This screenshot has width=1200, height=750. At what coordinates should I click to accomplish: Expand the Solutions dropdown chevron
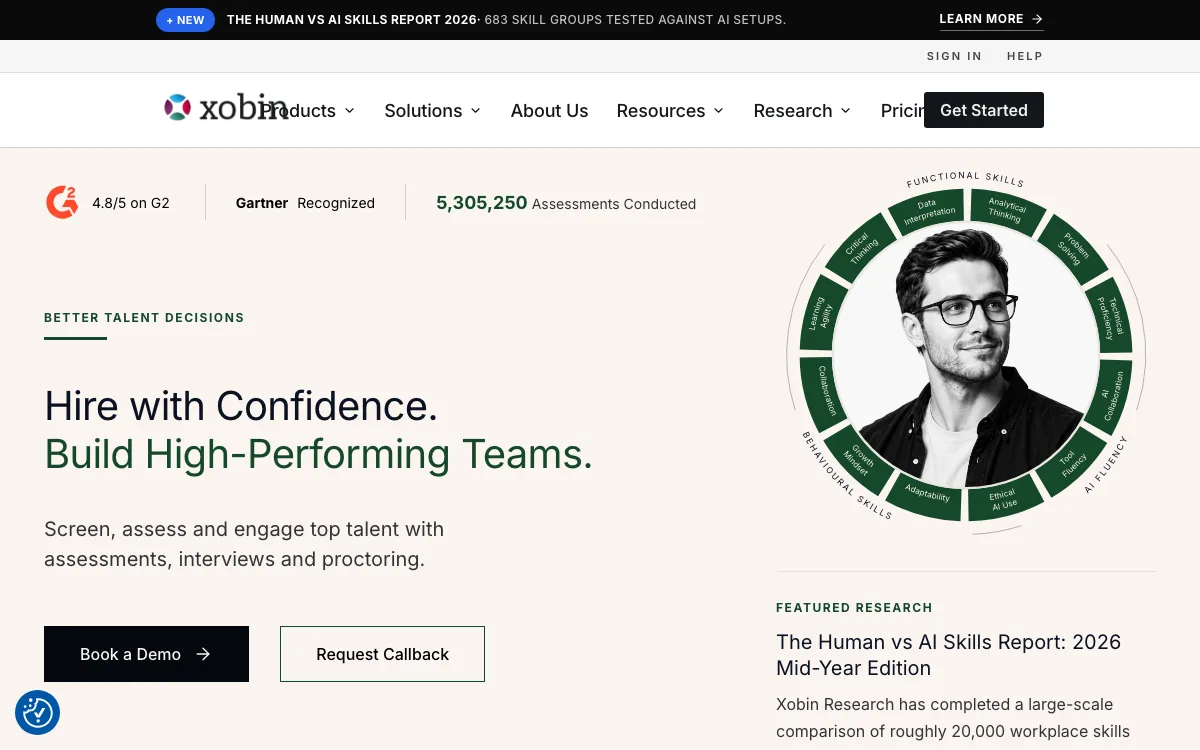click(x=476, y=110)
